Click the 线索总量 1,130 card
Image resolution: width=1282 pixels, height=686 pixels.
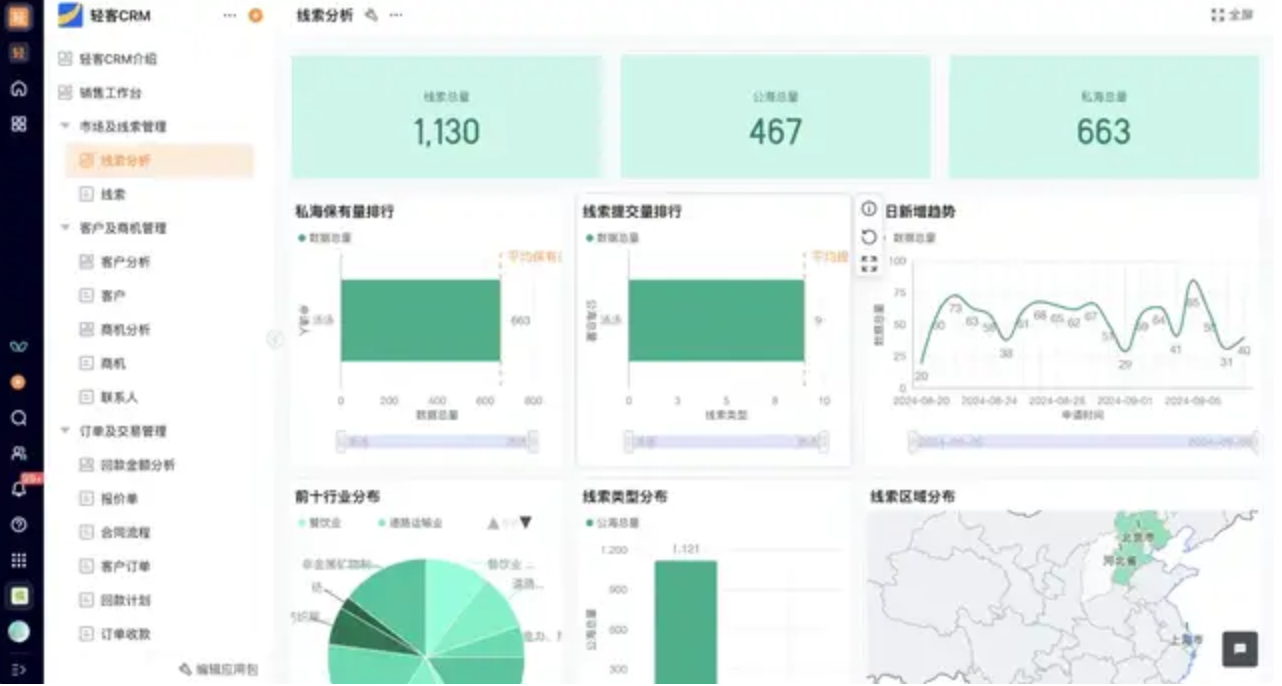[447, 117]
